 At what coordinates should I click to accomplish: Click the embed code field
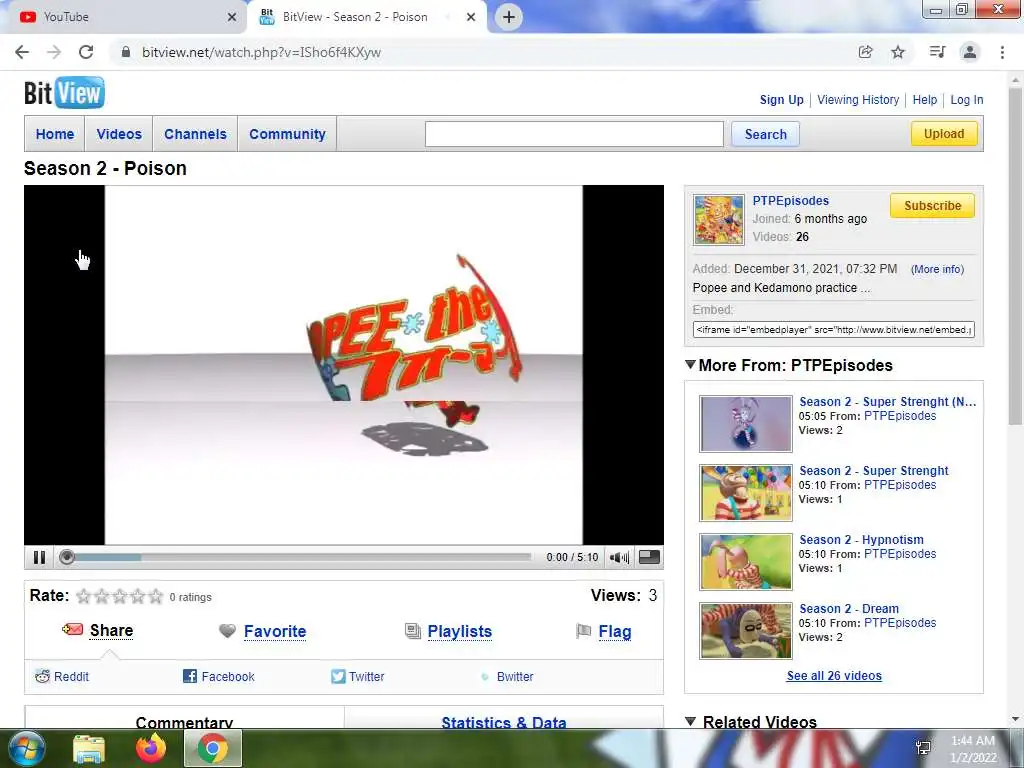coord(833,329)
